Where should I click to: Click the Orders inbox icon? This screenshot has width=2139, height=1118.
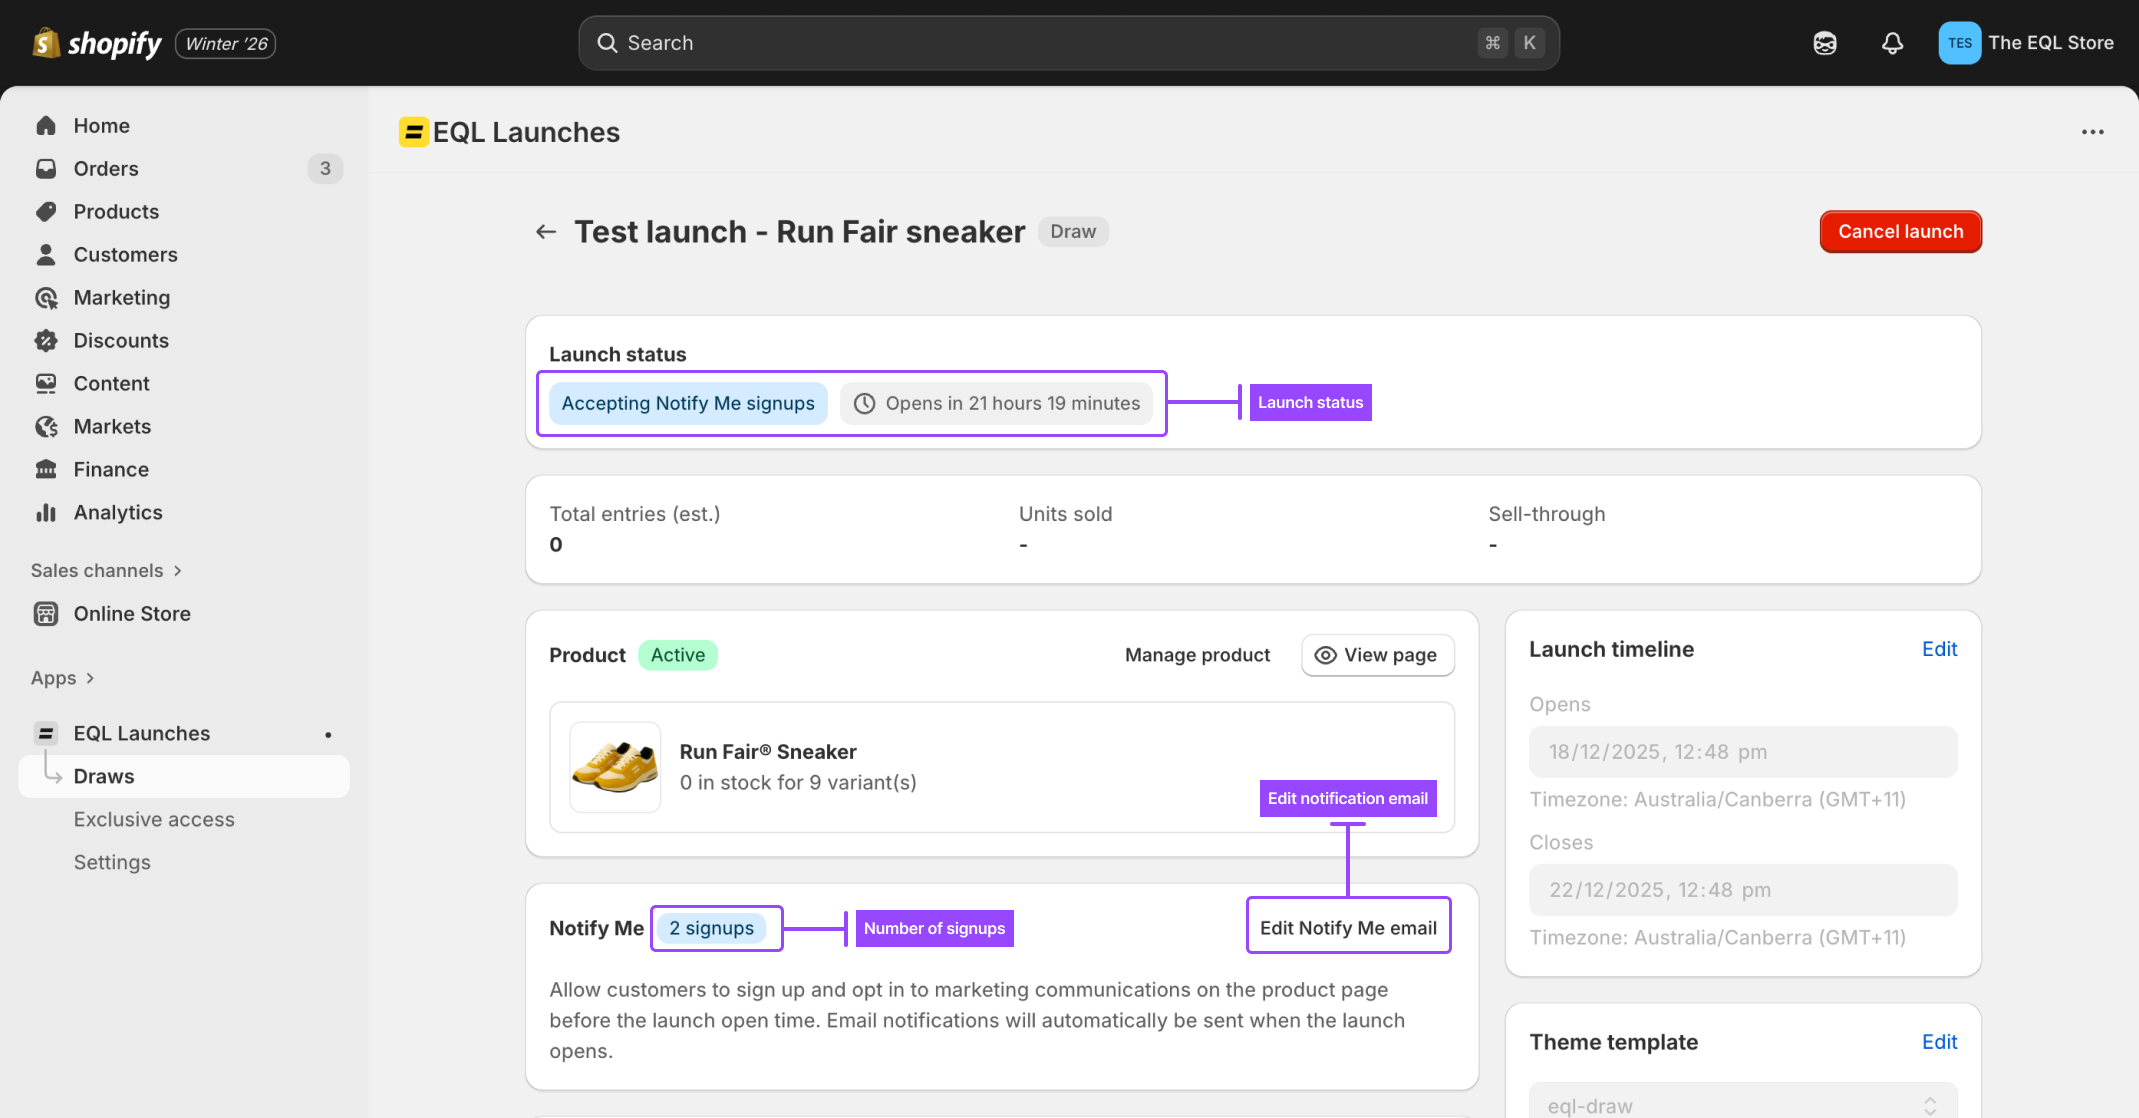(46, 168)
